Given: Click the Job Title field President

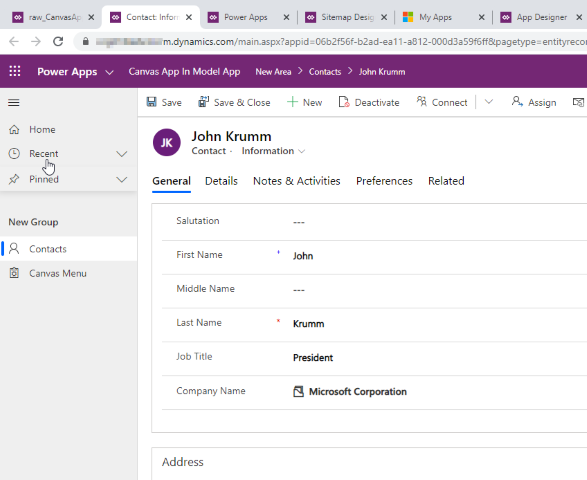Looking at the screenshot, I should point(313,358).
